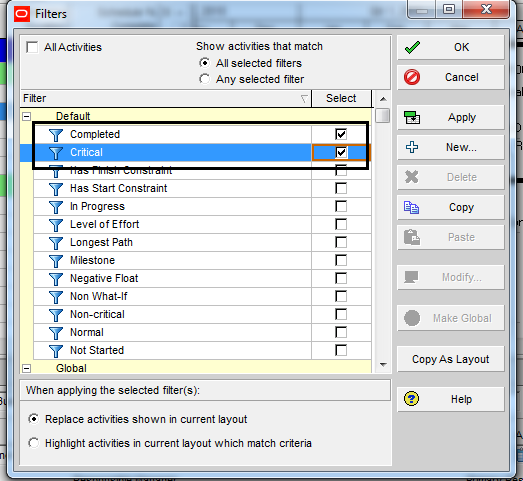Collapse the Default filter group
523x481 pixels.
[x=26, y=116]
